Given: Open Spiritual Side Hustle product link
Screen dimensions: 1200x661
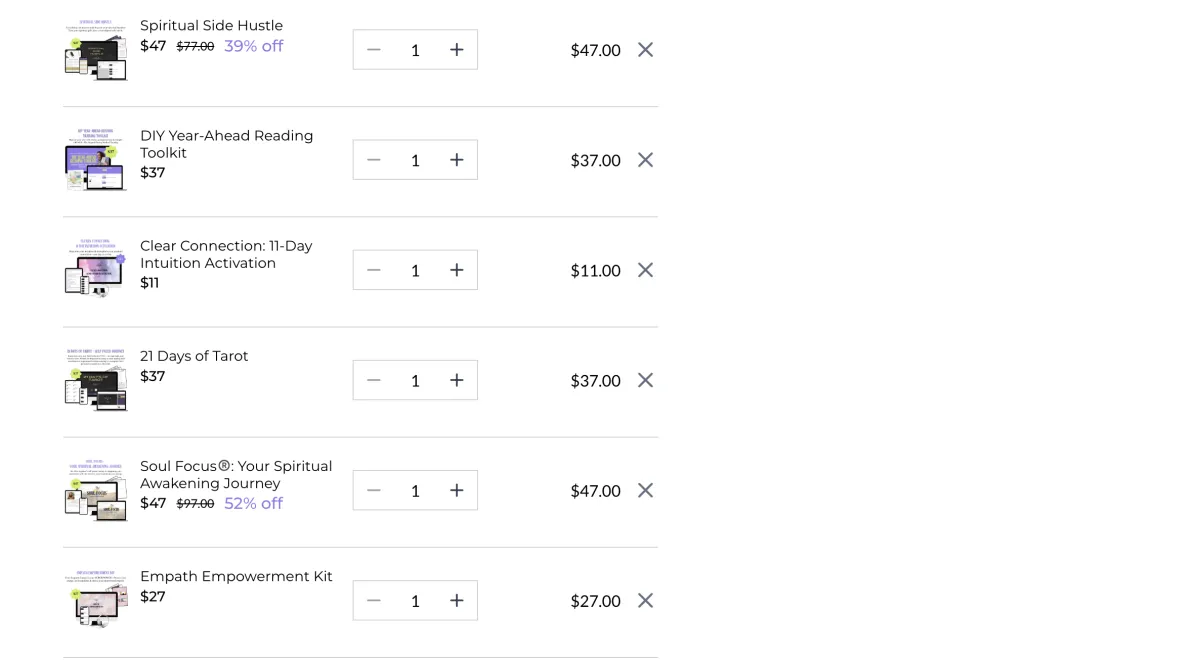Looking at the screenshot, I should [211, 26].
